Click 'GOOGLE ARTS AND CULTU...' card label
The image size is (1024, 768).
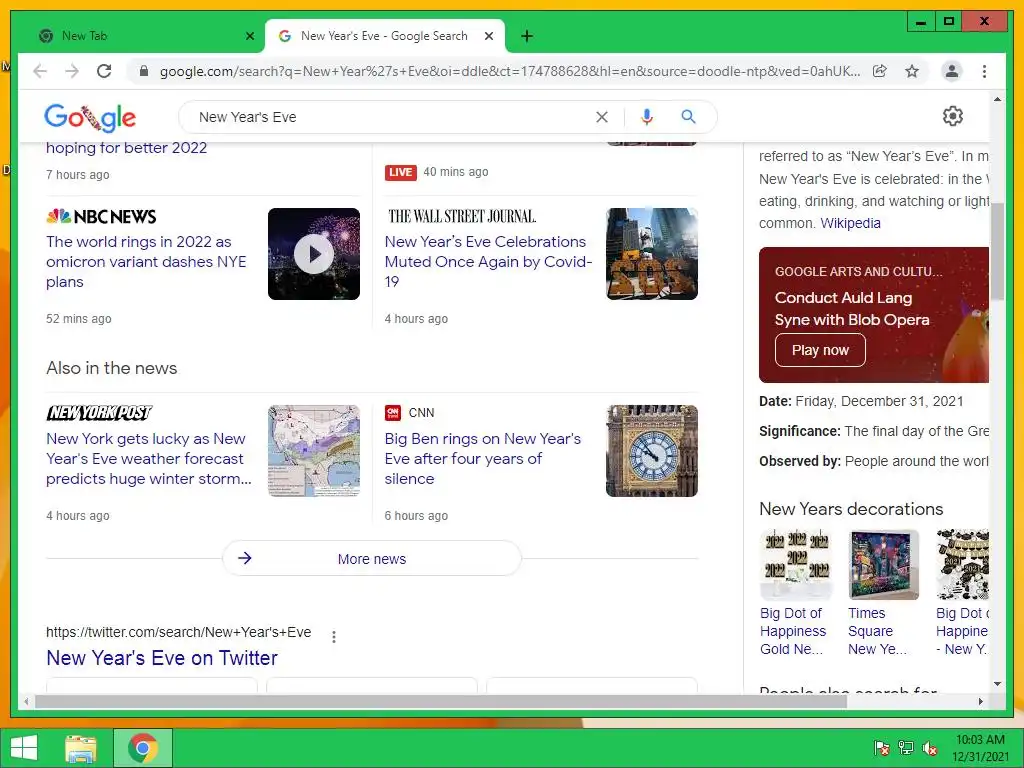coord(859,272)
